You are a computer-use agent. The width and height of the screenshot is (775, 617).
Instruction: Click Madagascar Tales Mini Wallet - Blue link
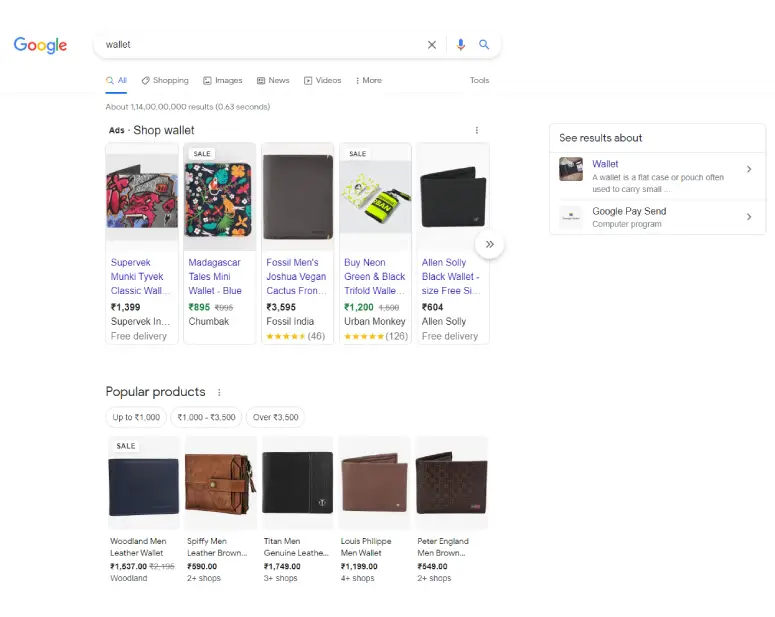(215, 276)
